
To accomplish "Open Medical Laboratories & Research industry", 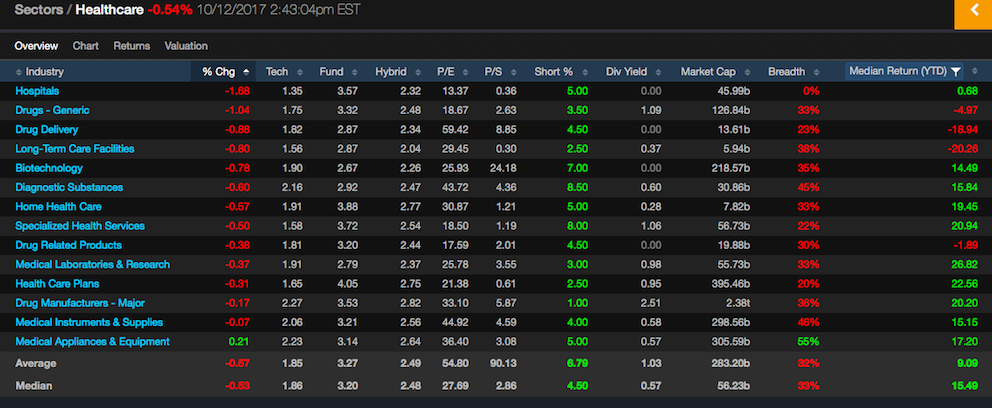I will tap(92, 264).
